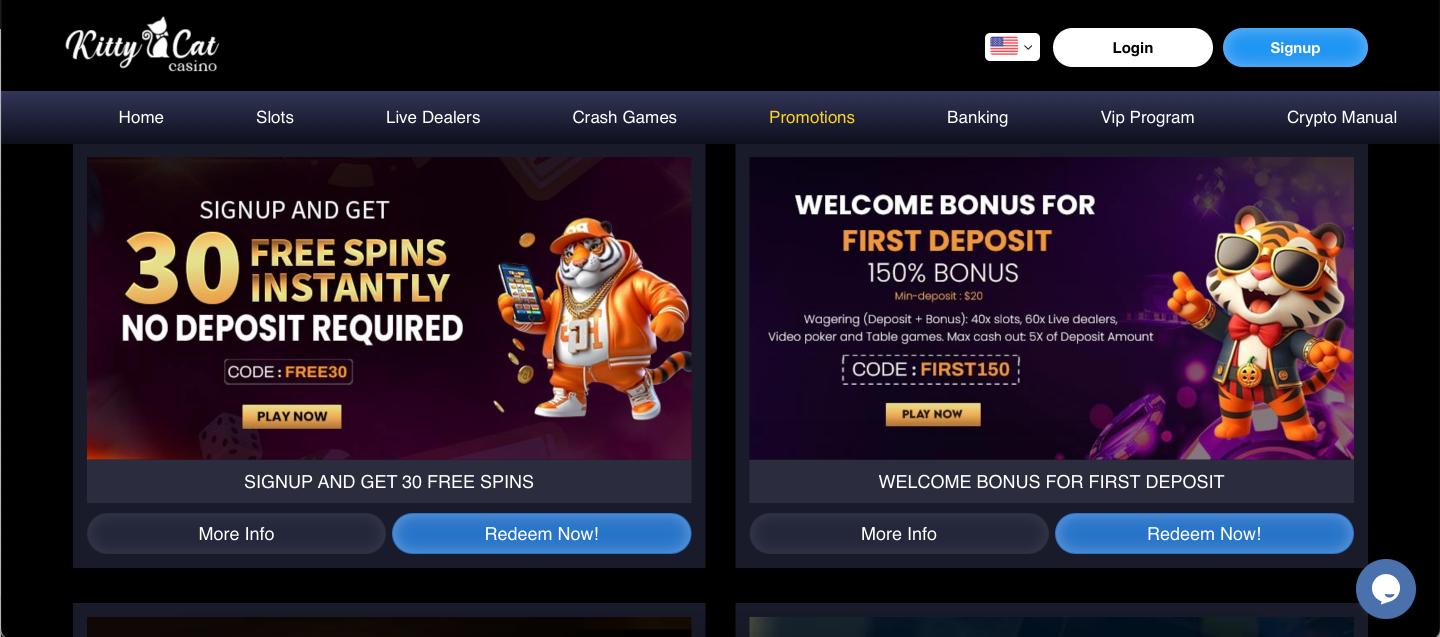The width and height of the screenshot is (1440, 637).
Task: Click the first deposit bonus banner
Action: (1051, 308)
